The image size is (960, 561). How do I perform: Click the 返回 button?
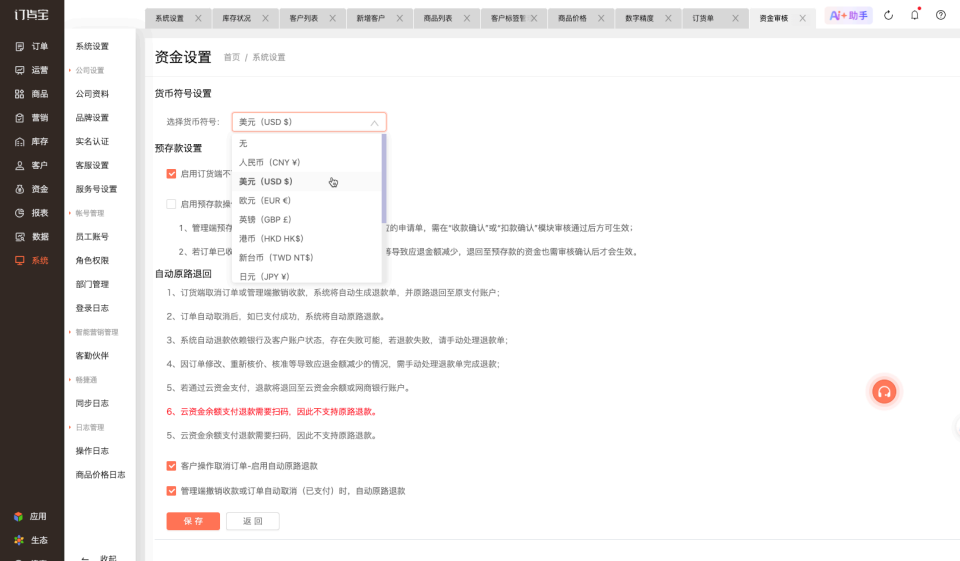253,521
